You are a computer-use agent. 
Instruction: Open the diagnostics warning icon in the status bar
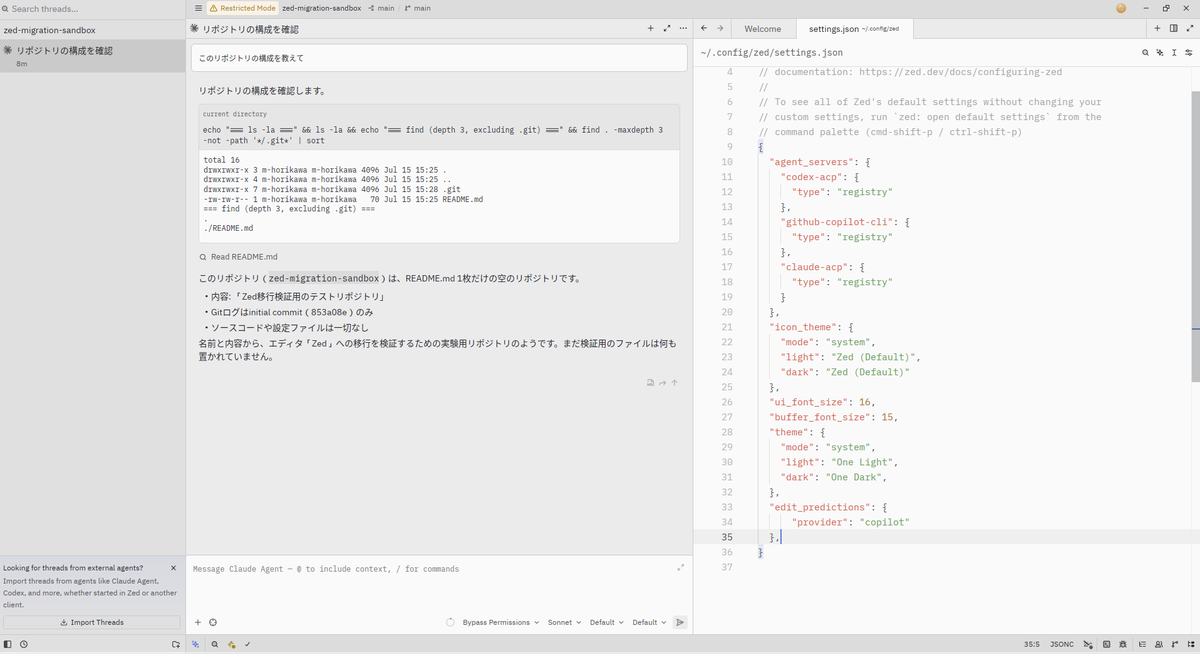point(231,645)
